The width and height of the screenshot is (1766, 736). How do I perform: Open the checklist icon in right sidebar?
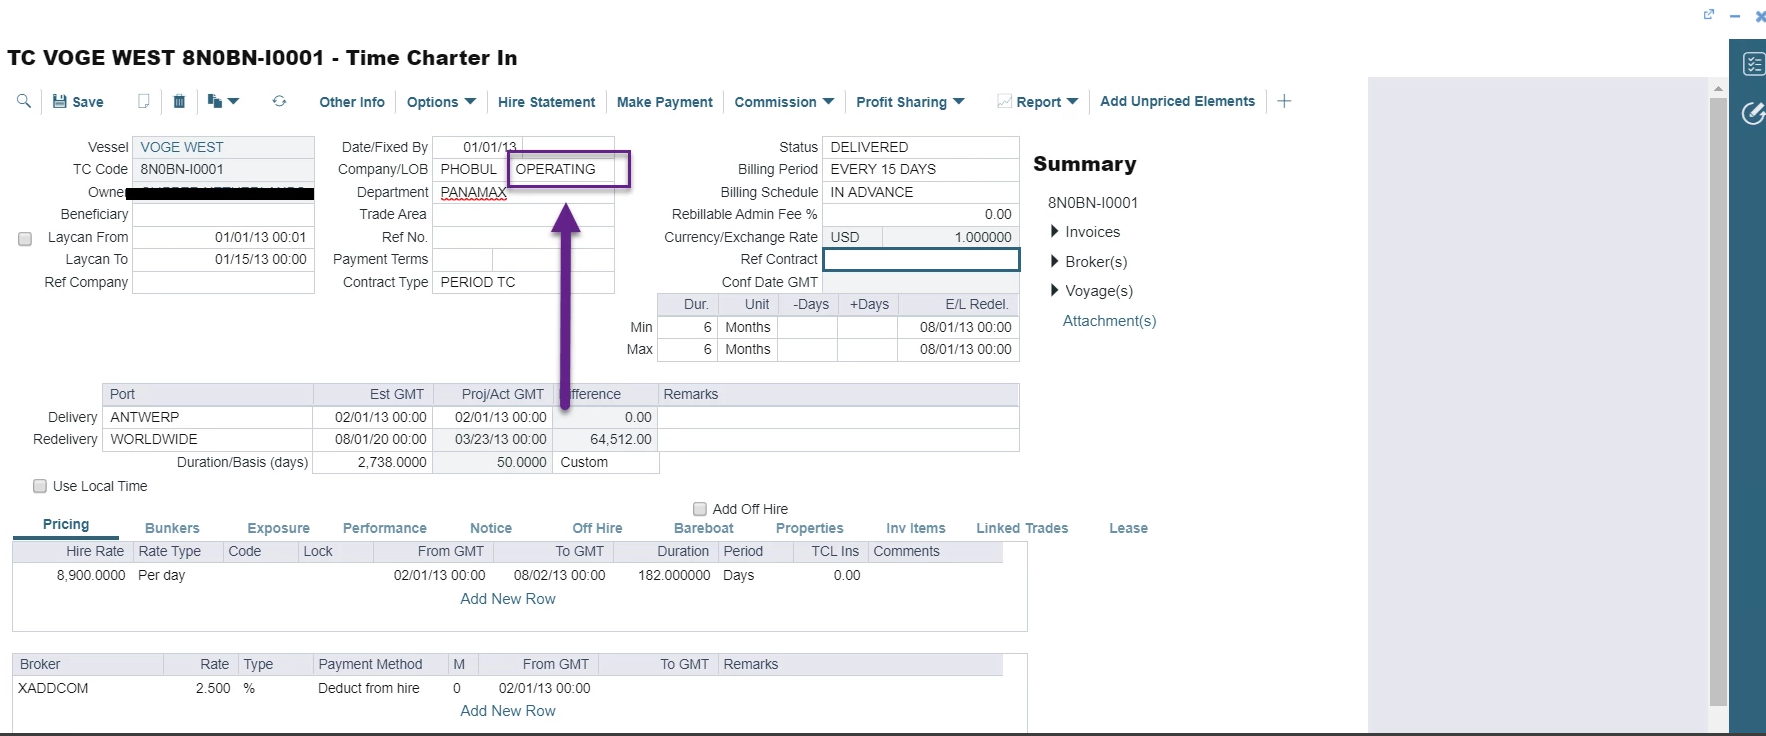1753,64
